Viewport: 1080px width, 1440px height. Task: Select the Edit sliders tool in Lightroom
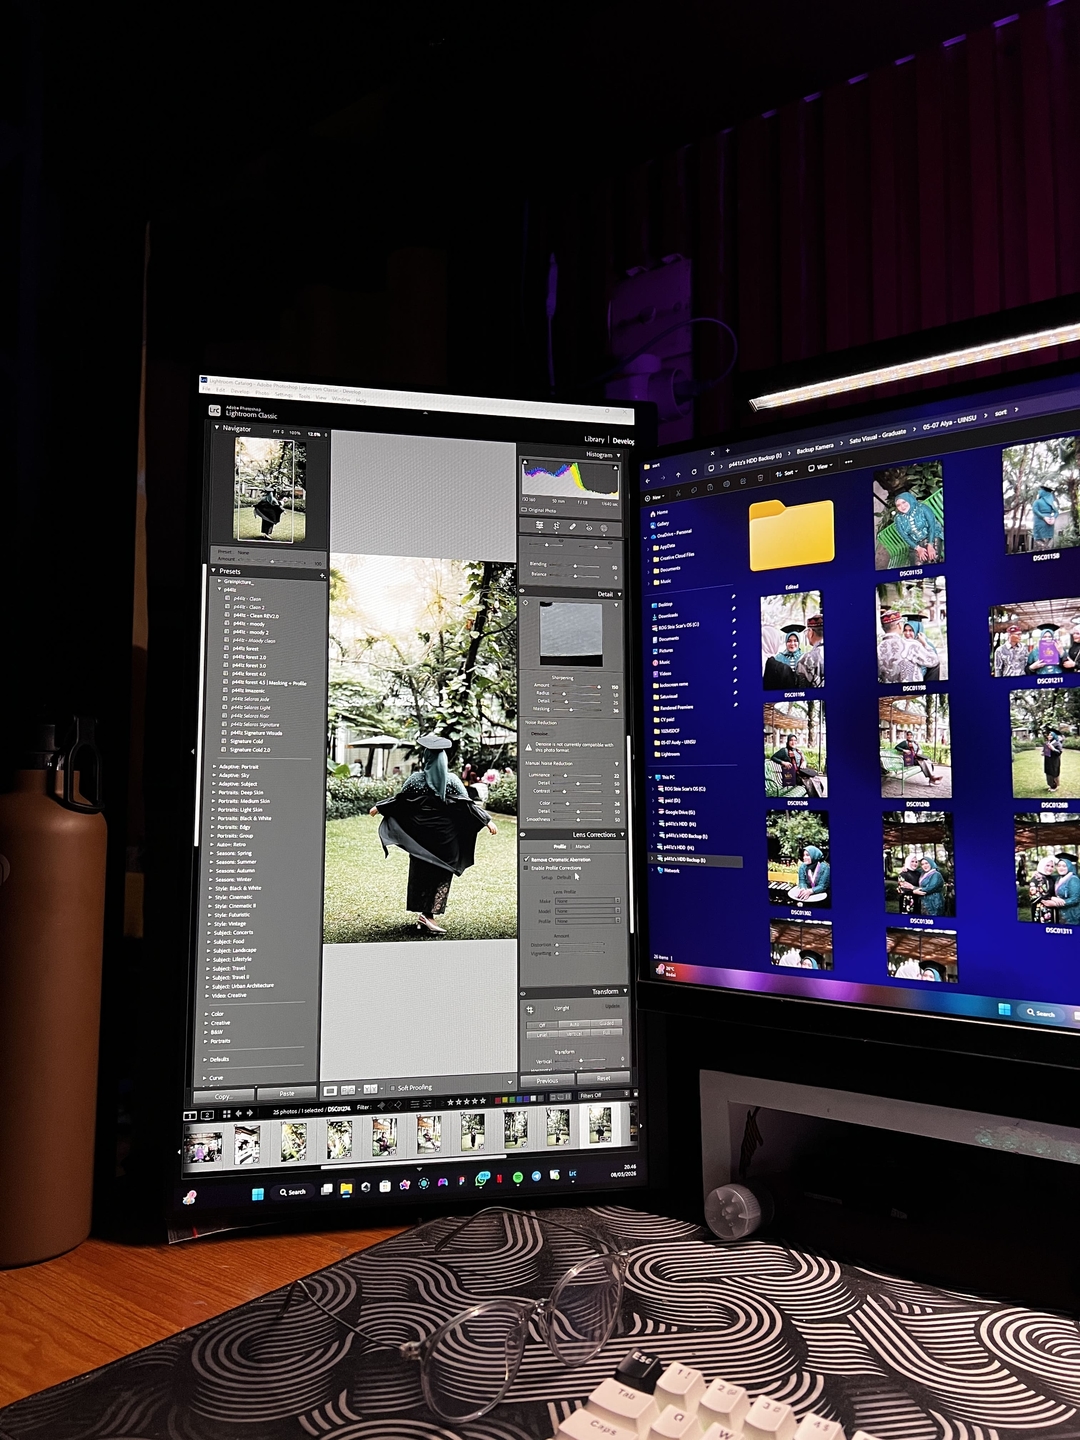539,526
